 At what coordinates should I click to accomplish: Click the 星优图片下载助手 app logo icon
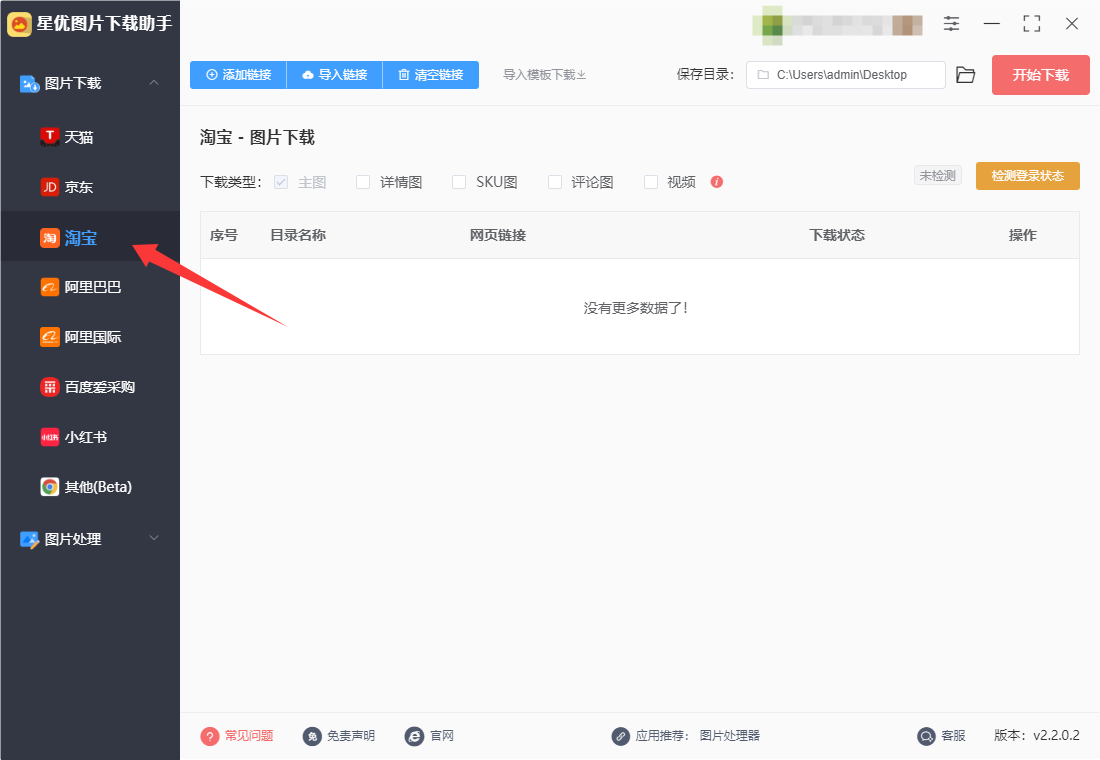19,24
